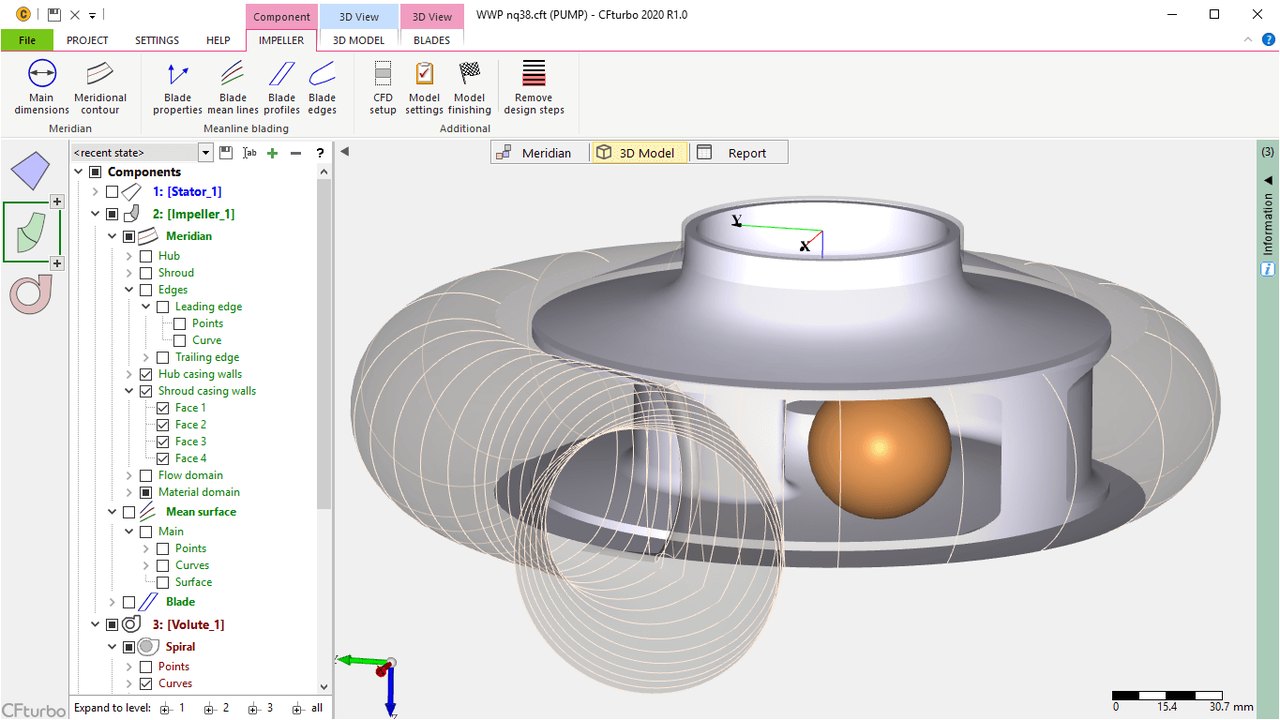Collapse the Shroud casing walls node
The image size is (1280, 720).
(129, 391)
